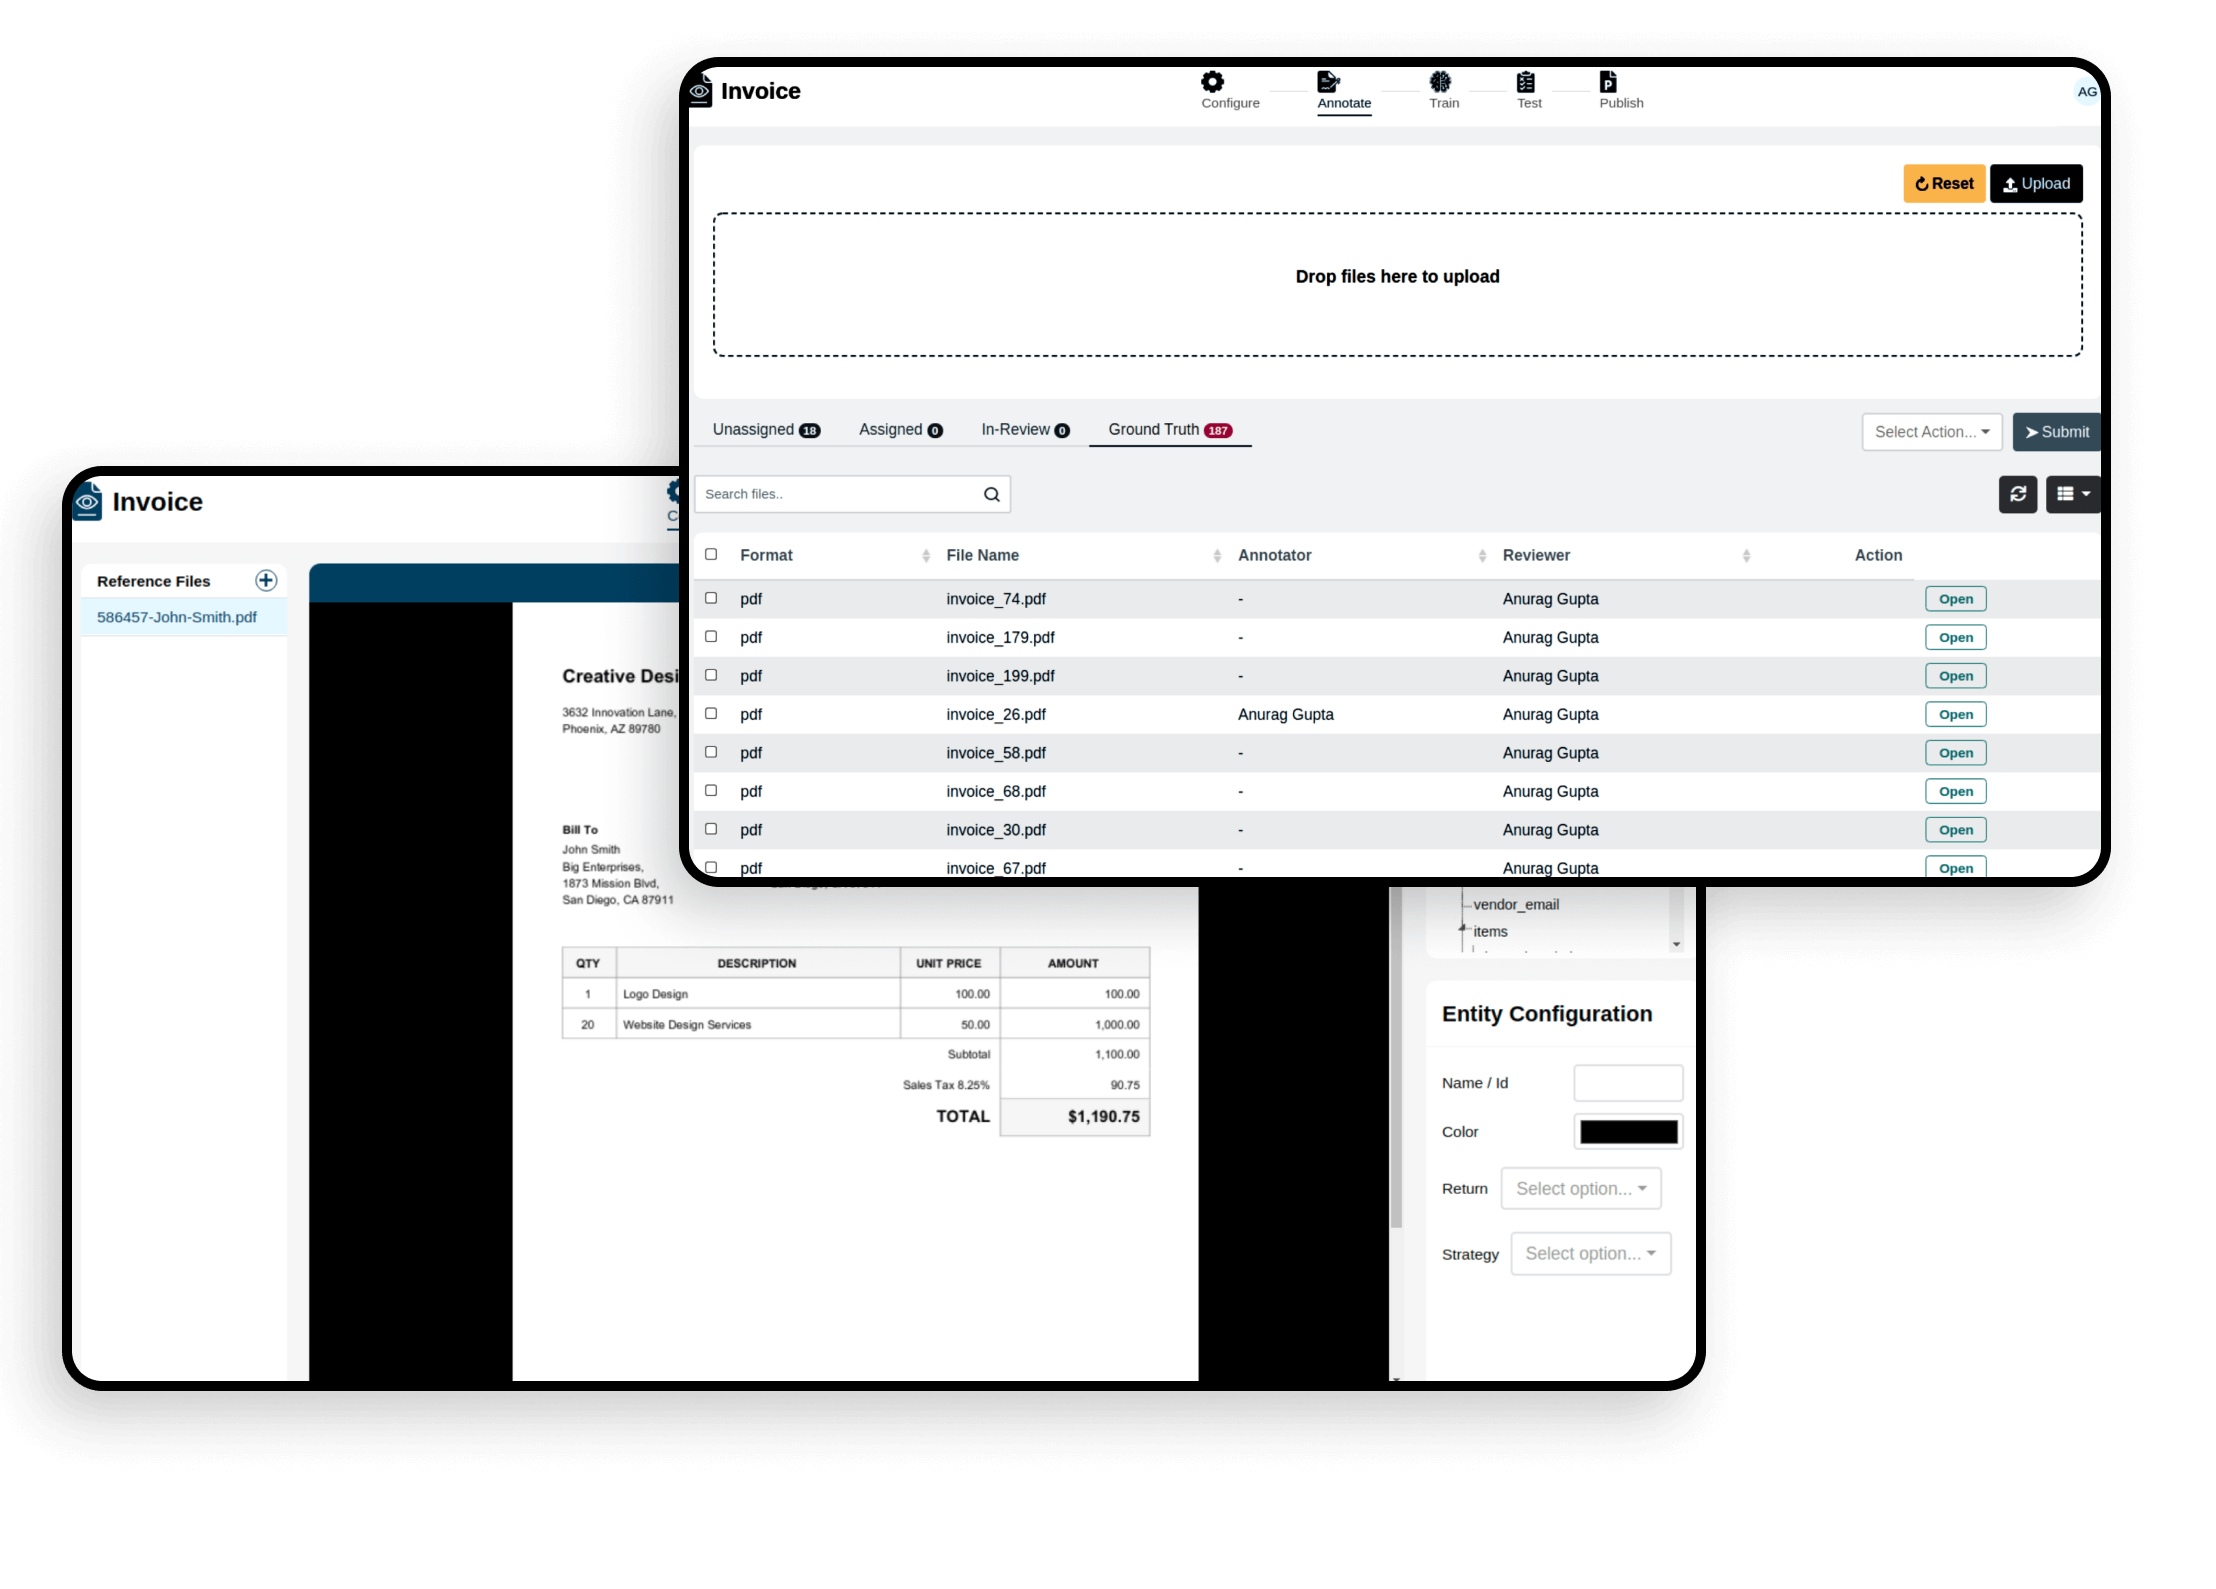Switch to the In-Review tab

click(1025, 430)
